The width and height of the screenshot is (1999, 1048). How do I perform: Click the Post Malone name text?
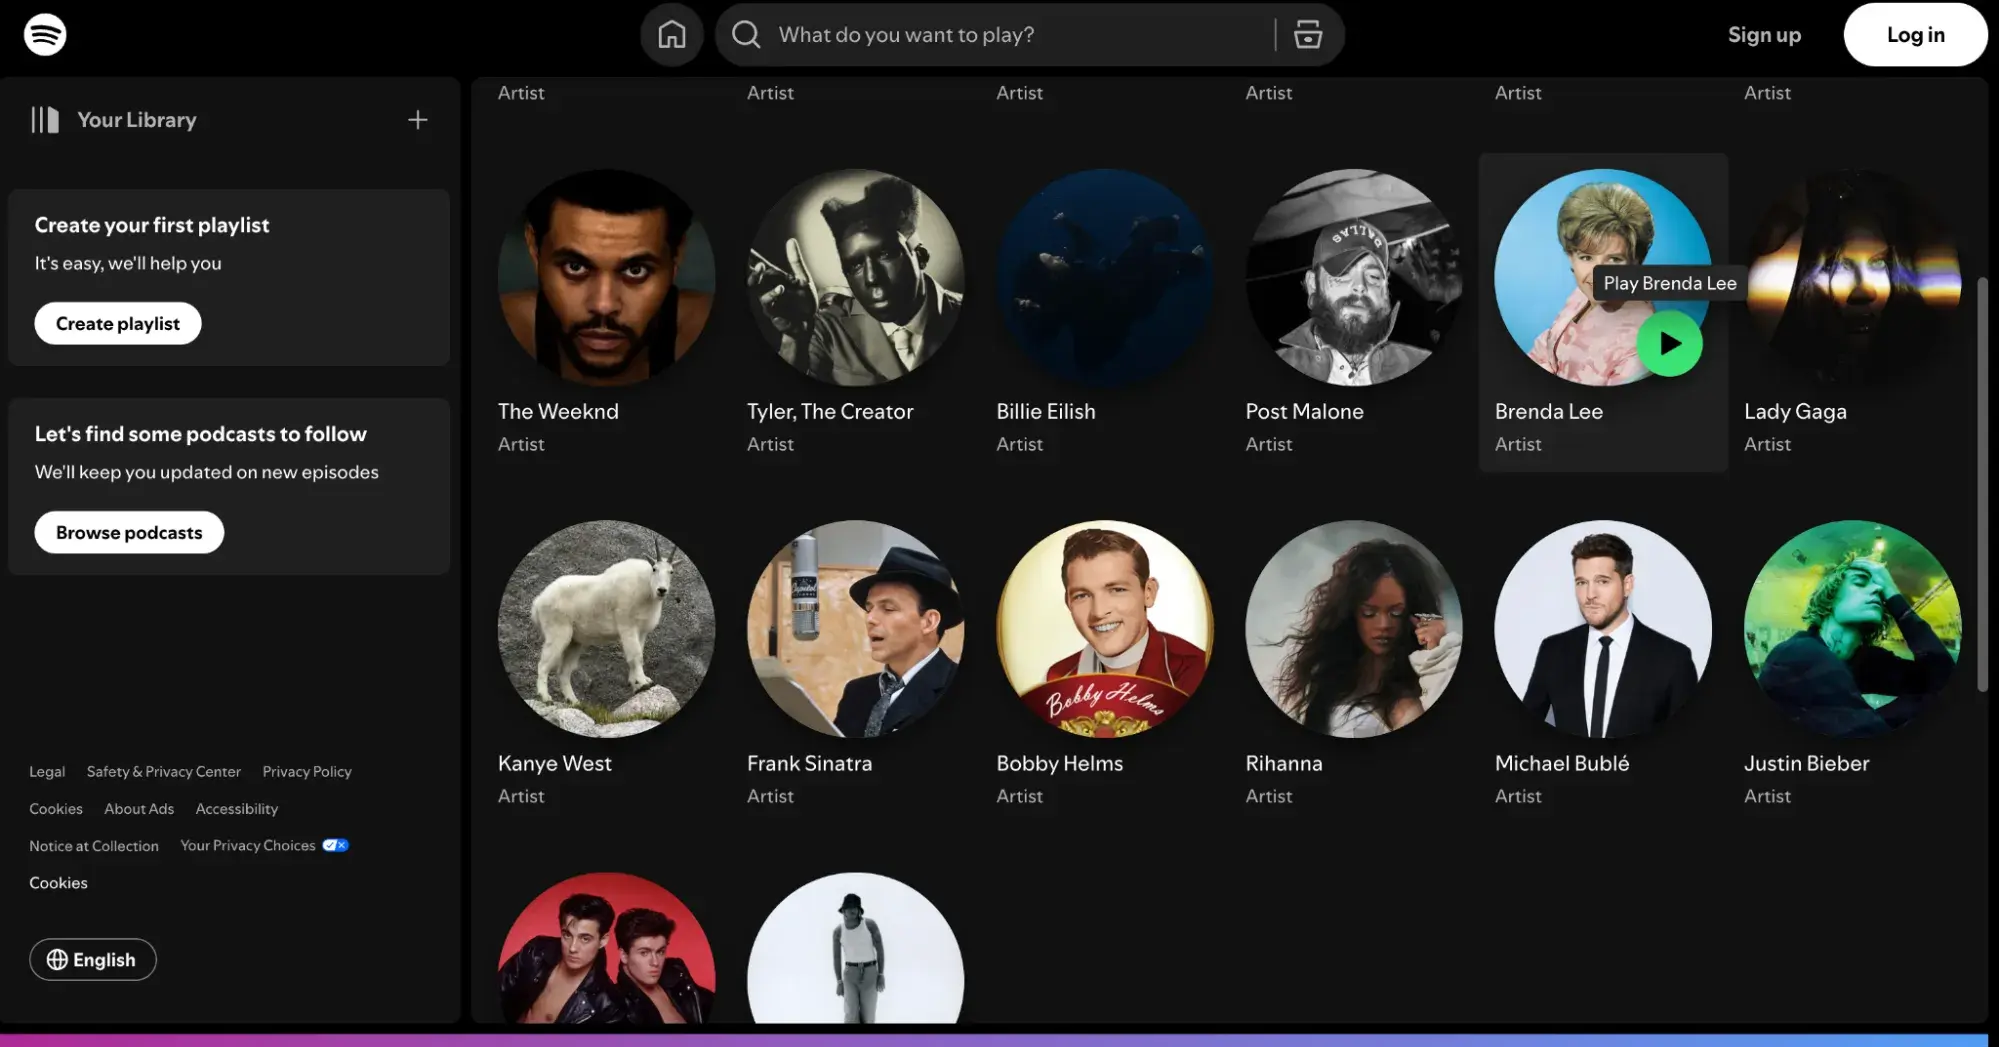click(1304, 412)
